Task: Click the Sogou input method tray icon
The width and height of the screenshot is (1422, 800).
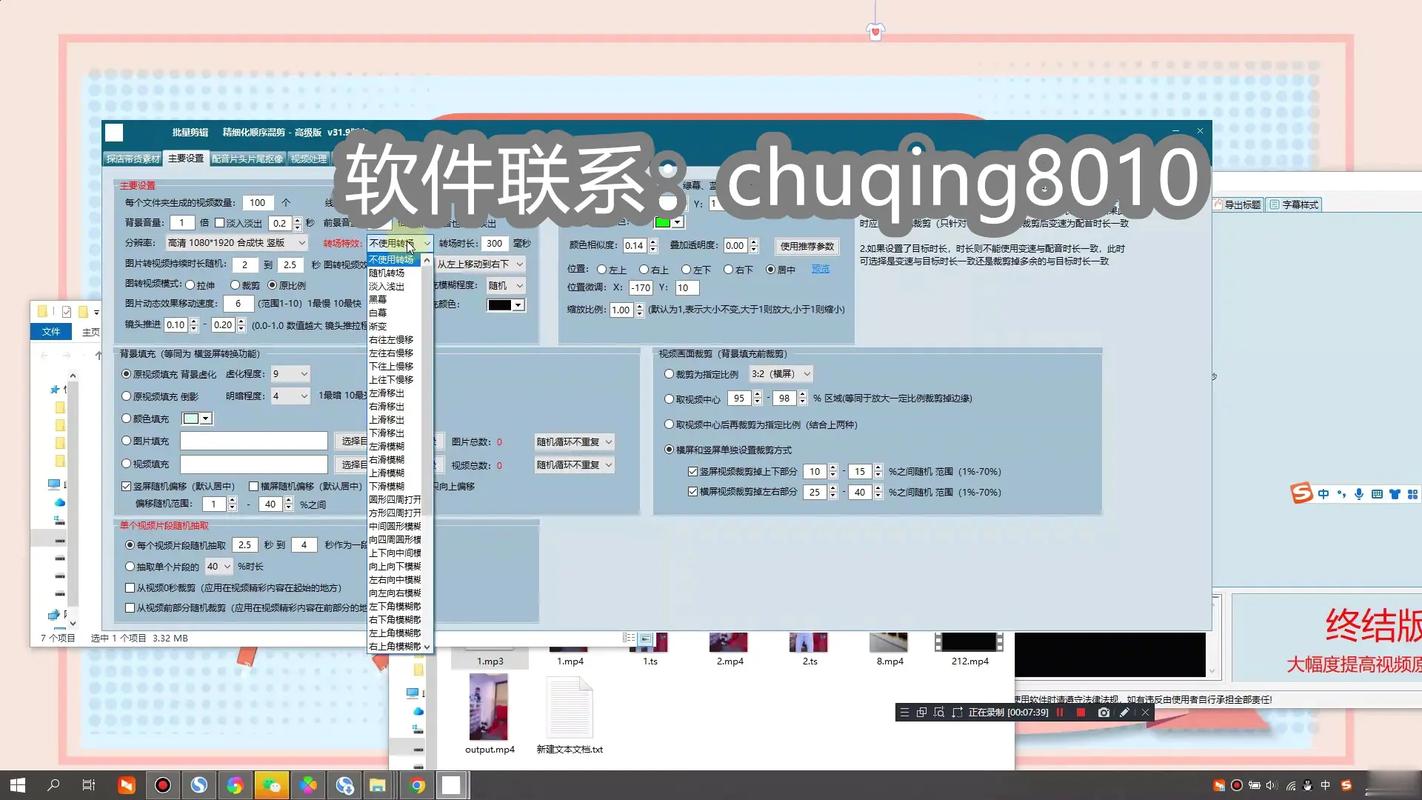Action: pyautogui.click(x=1345, y=785)
